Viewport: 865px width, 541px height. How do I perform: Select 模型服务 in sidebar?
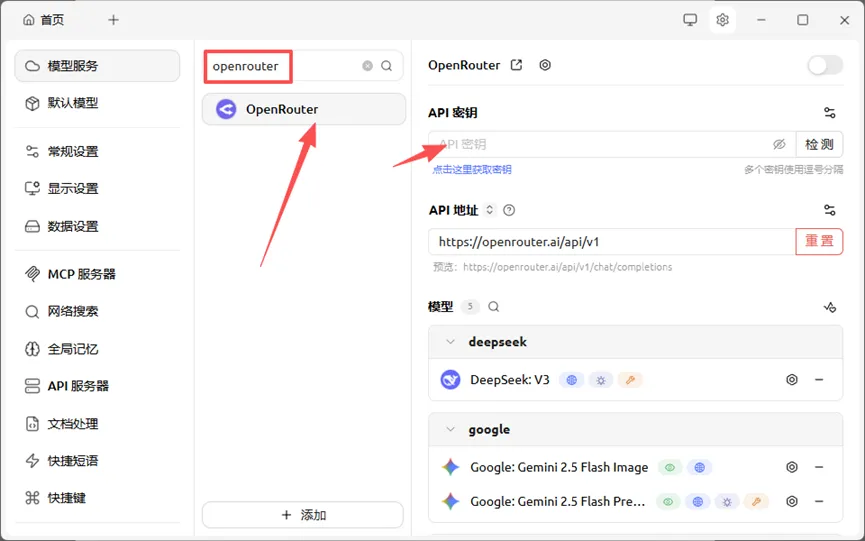(97, 66)
